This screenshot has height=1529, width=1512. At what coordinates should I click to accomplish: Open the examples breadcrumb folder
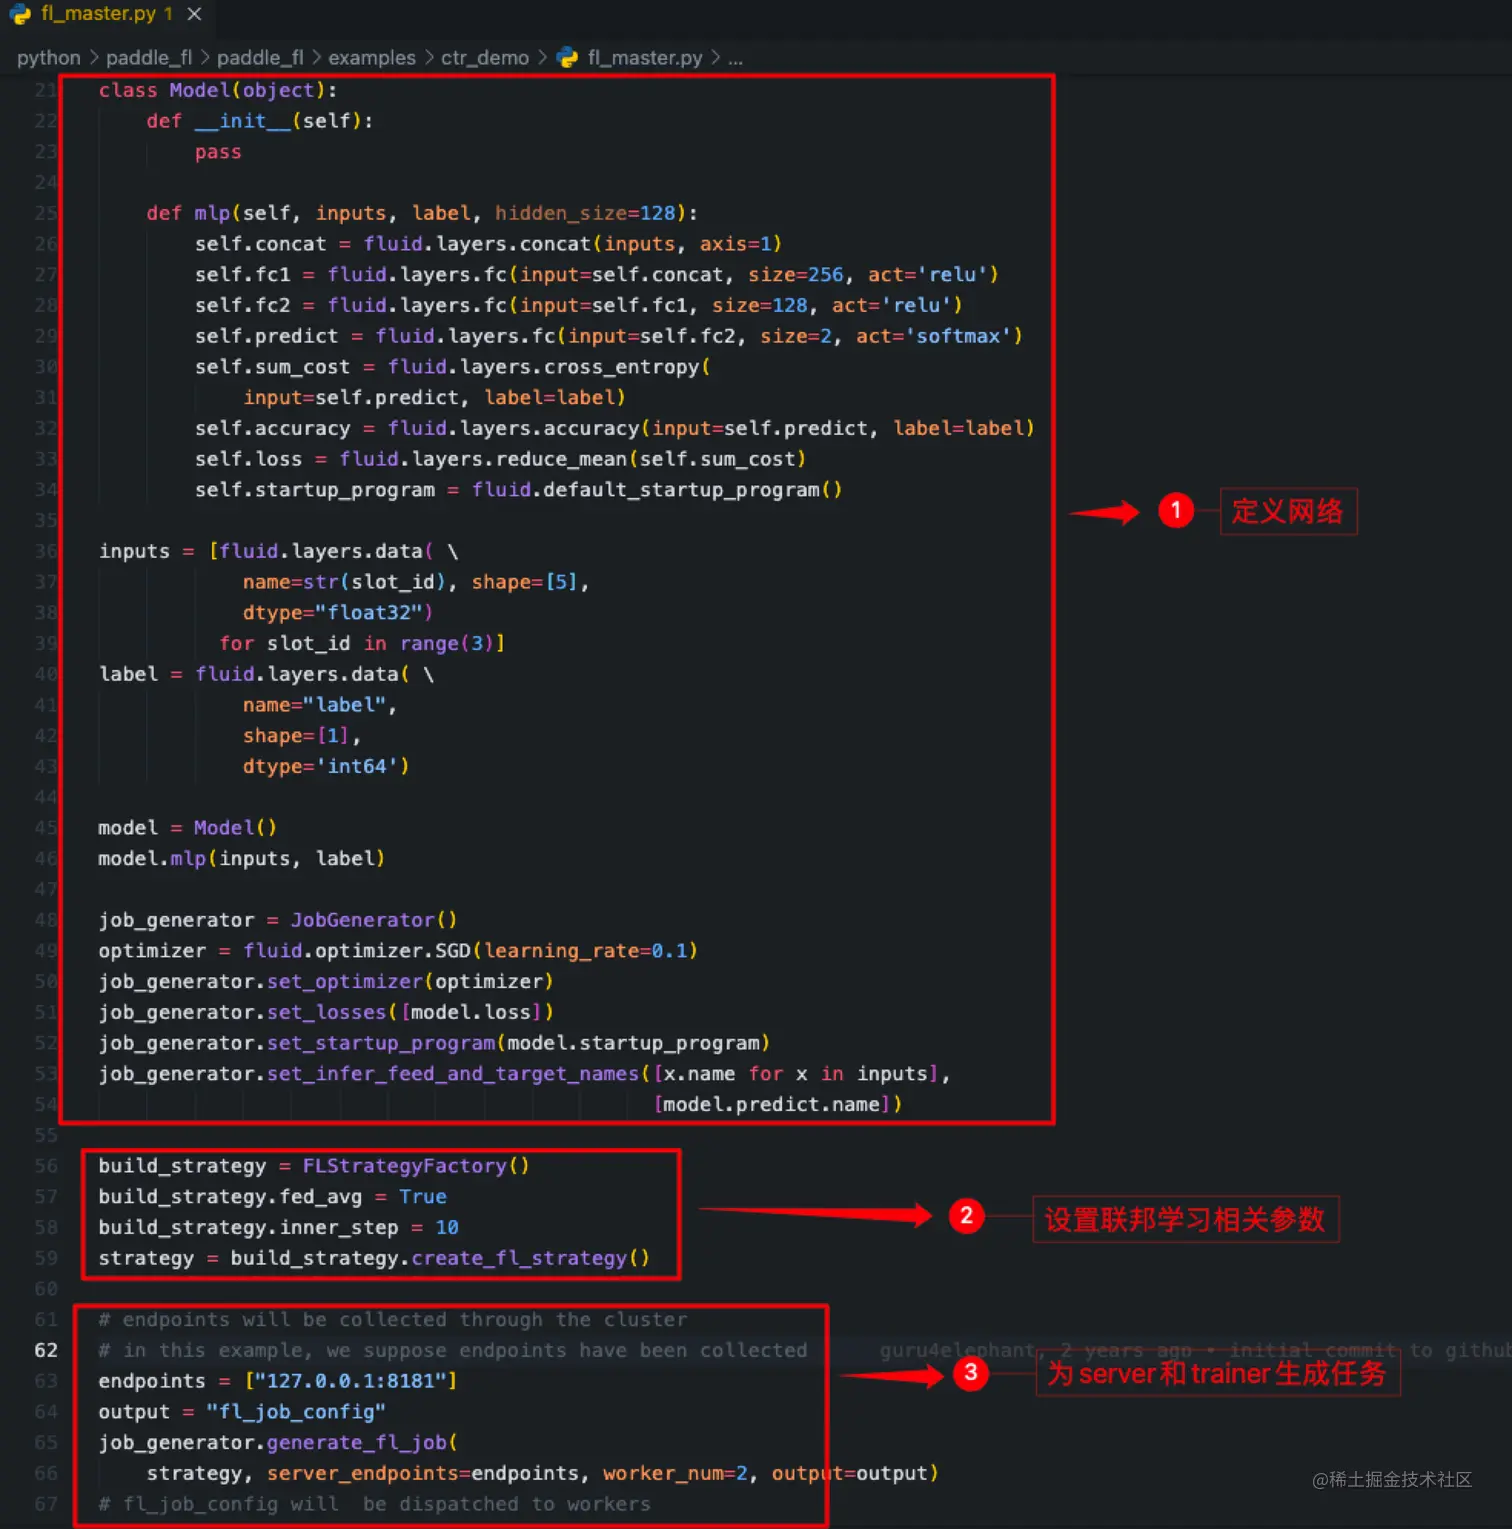tap(372, 58)
